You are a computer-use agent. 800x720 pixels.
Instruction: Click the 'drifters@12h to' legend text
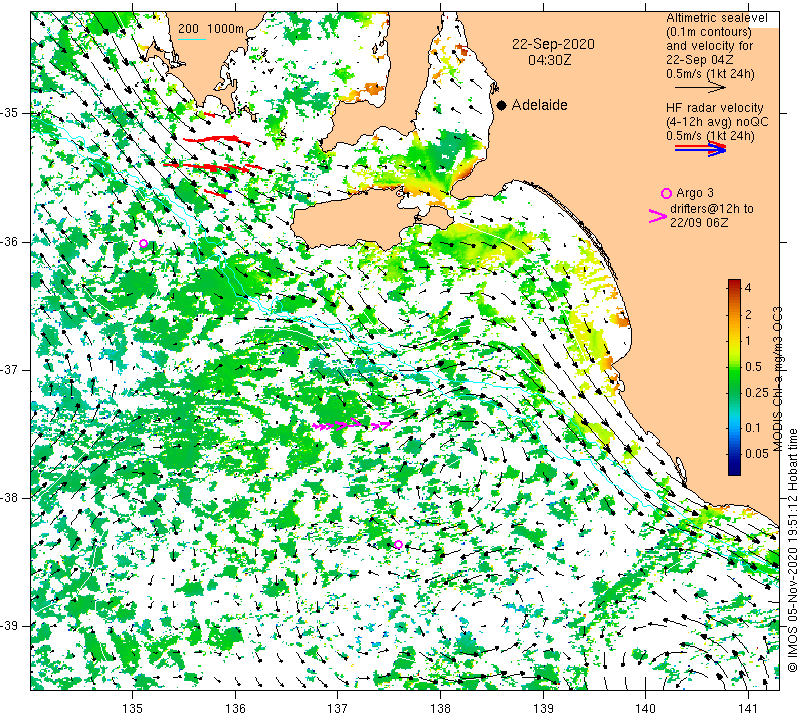pyautogui.click(x=711, y=209)
